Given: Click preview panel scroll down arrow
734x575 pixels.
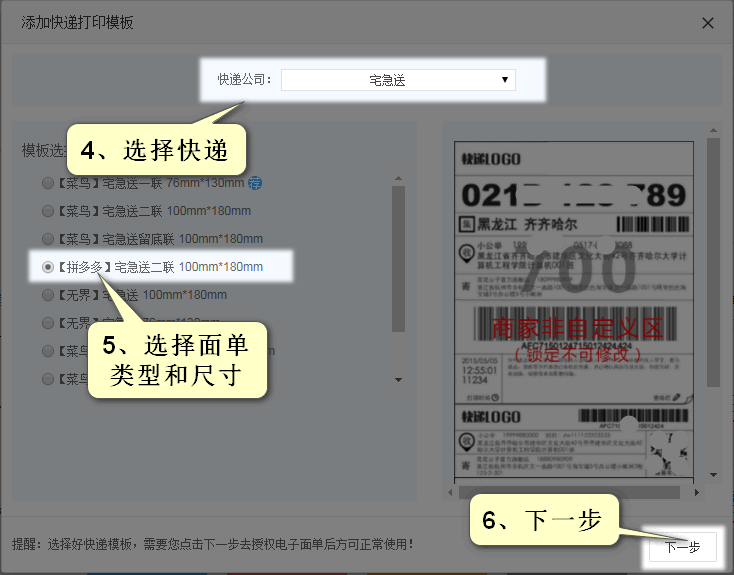Looking at the screenshot, I should (x=713, y=475).
